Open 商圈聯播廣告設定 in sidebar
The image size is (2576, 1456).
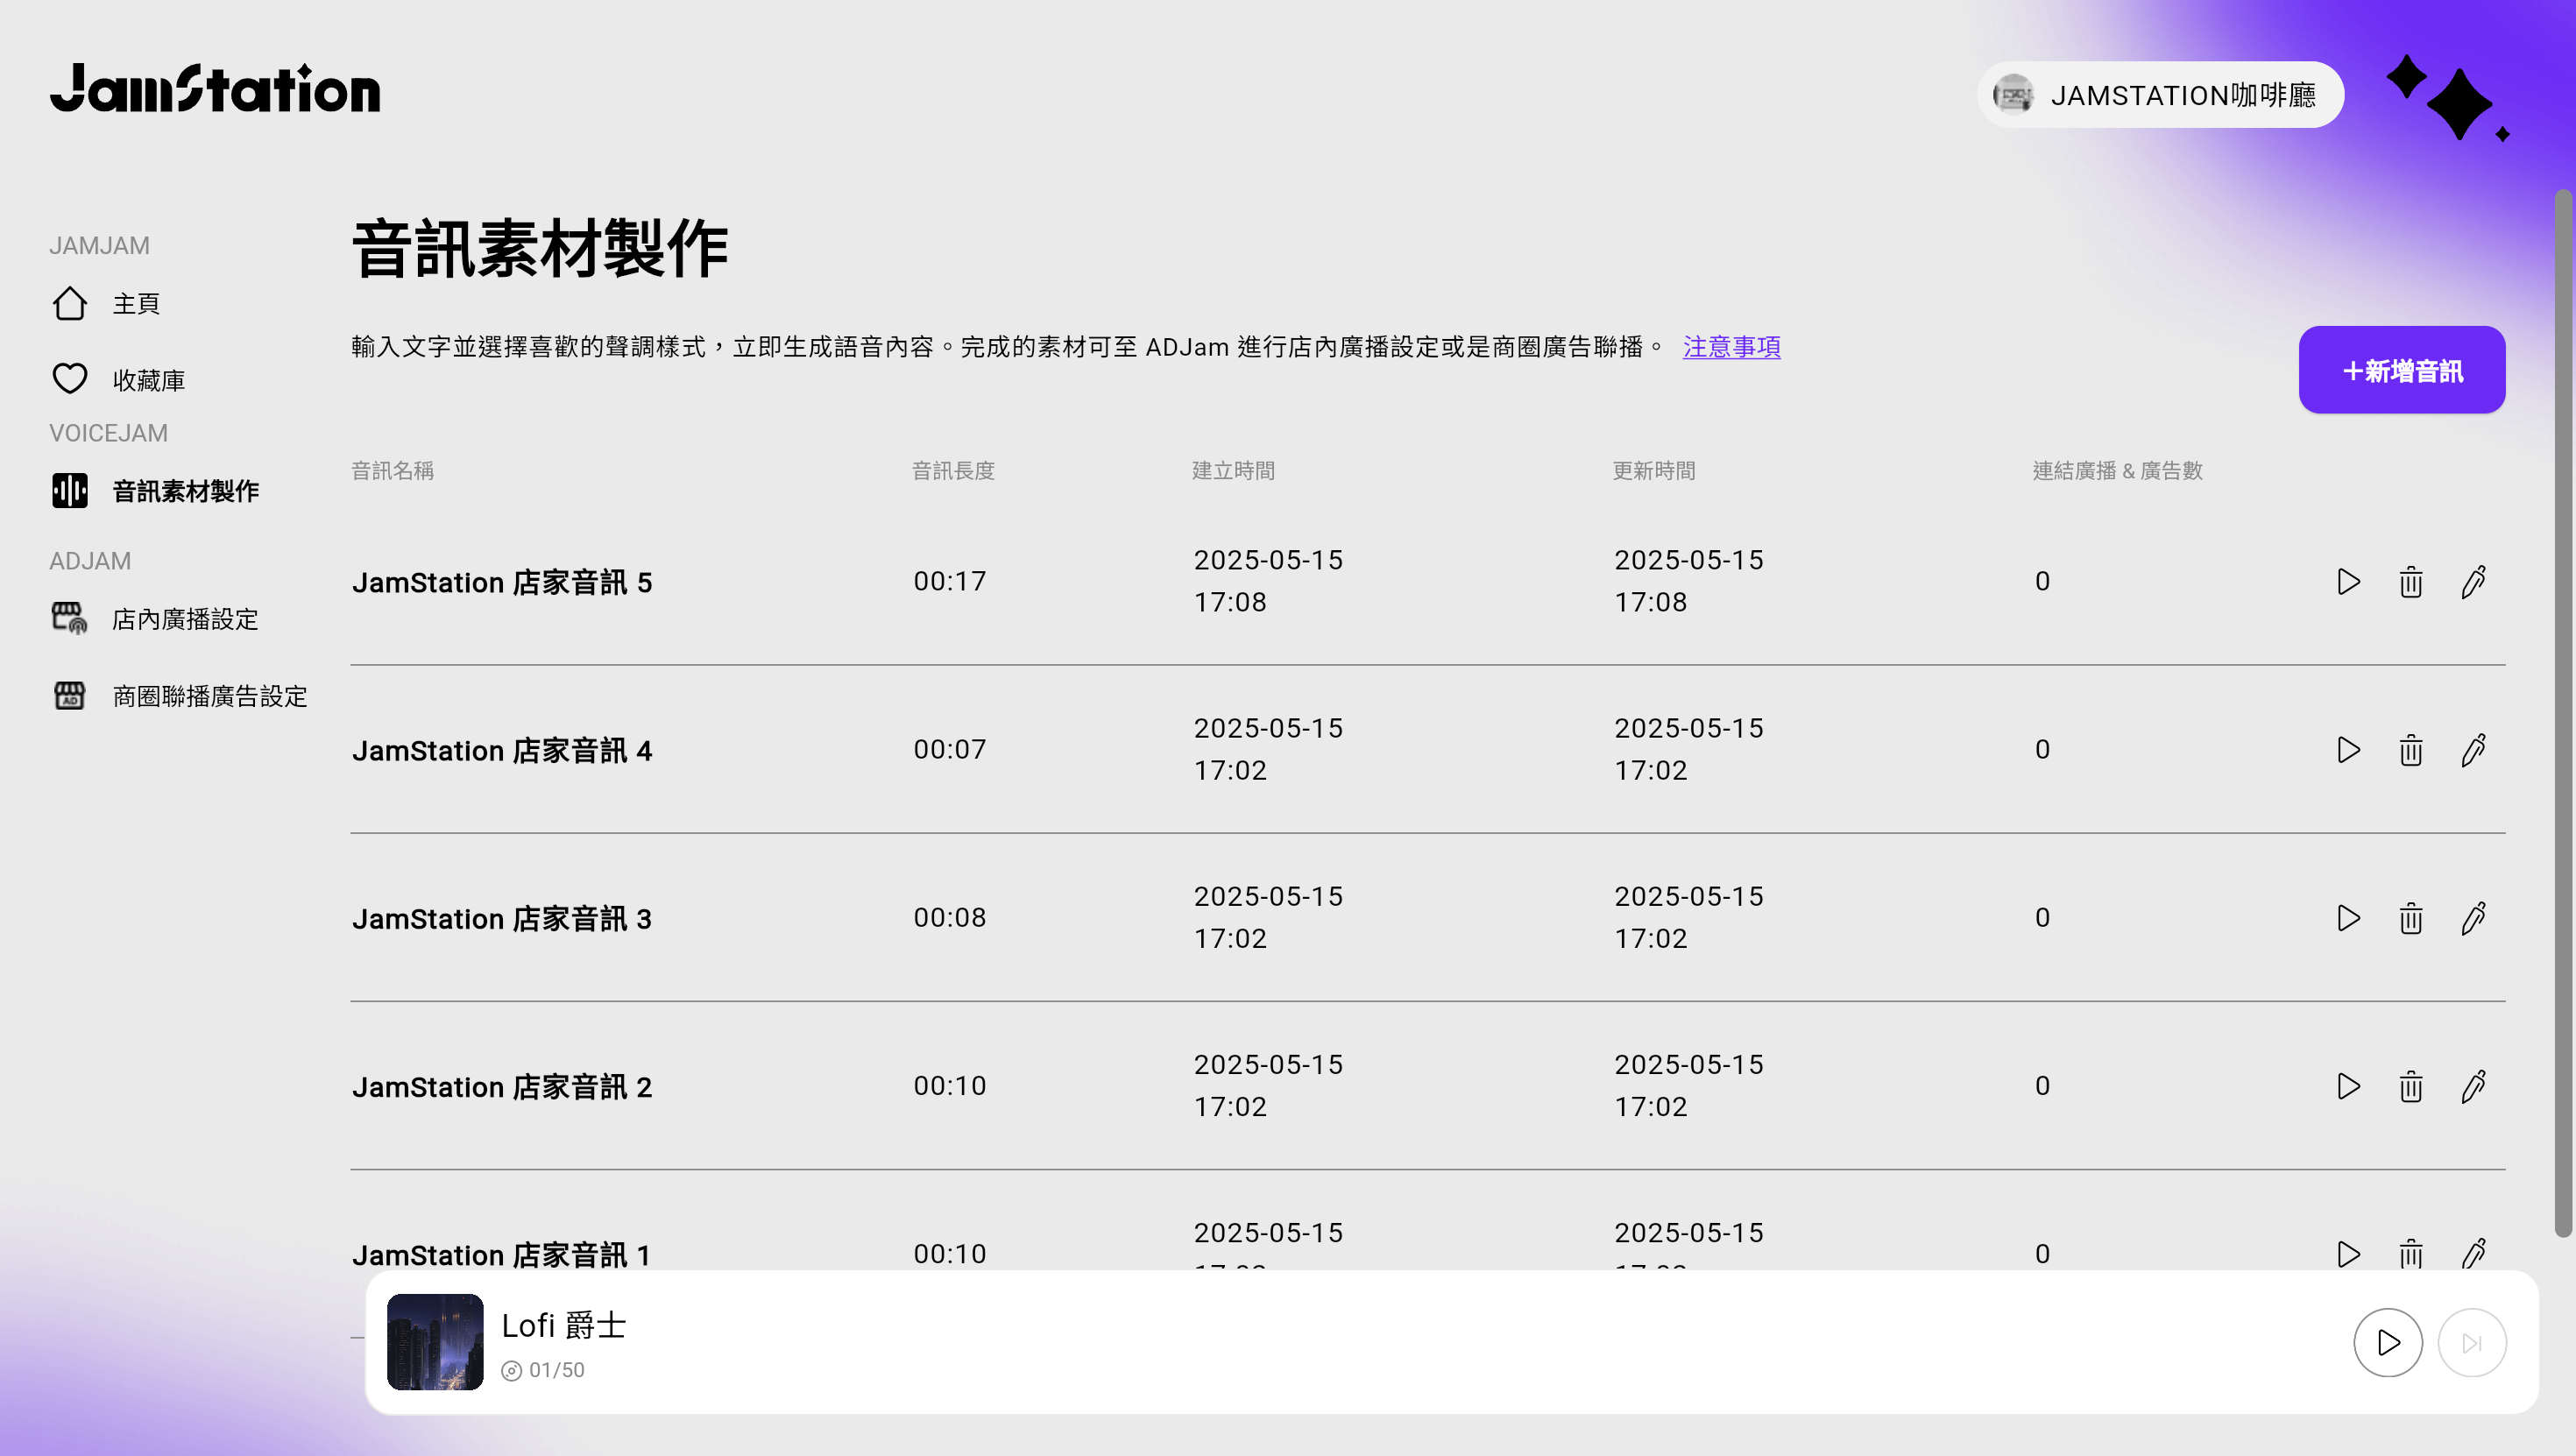210,696
